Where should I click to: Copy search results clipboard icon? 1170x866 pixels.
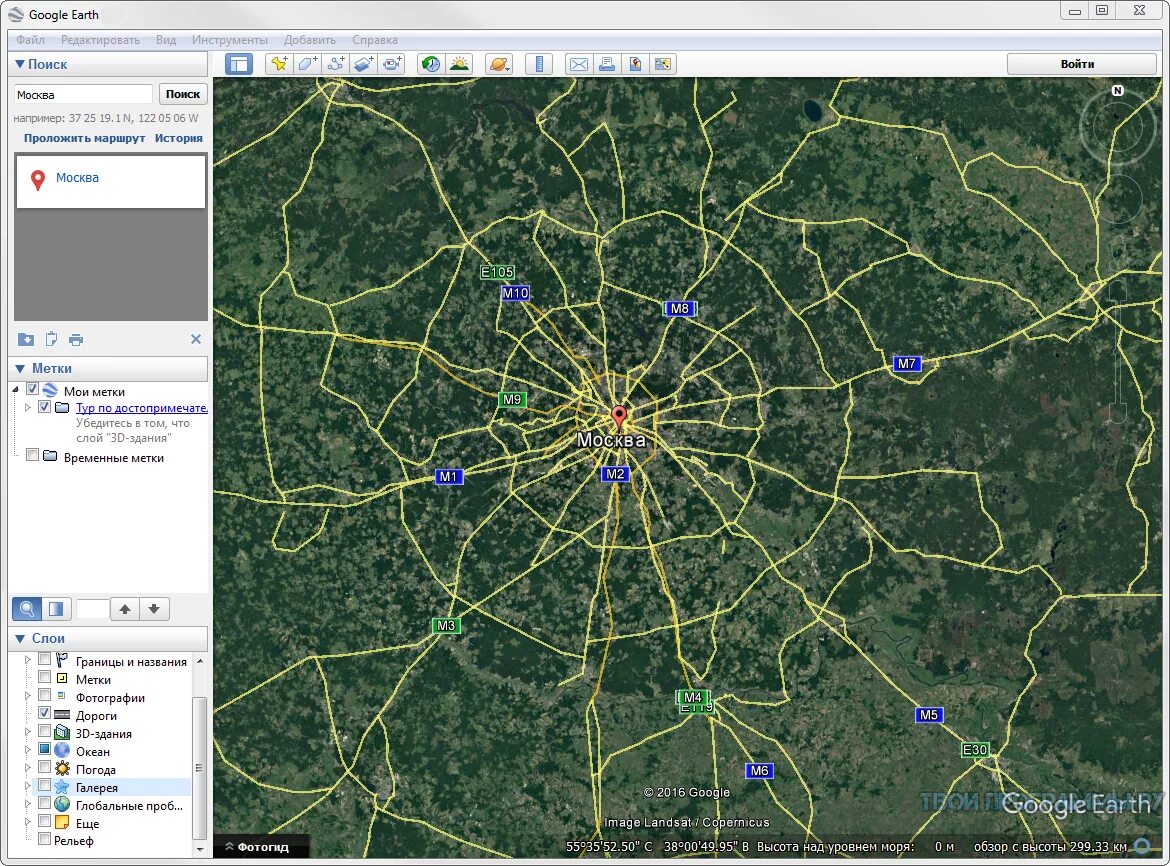pos(51,339)
